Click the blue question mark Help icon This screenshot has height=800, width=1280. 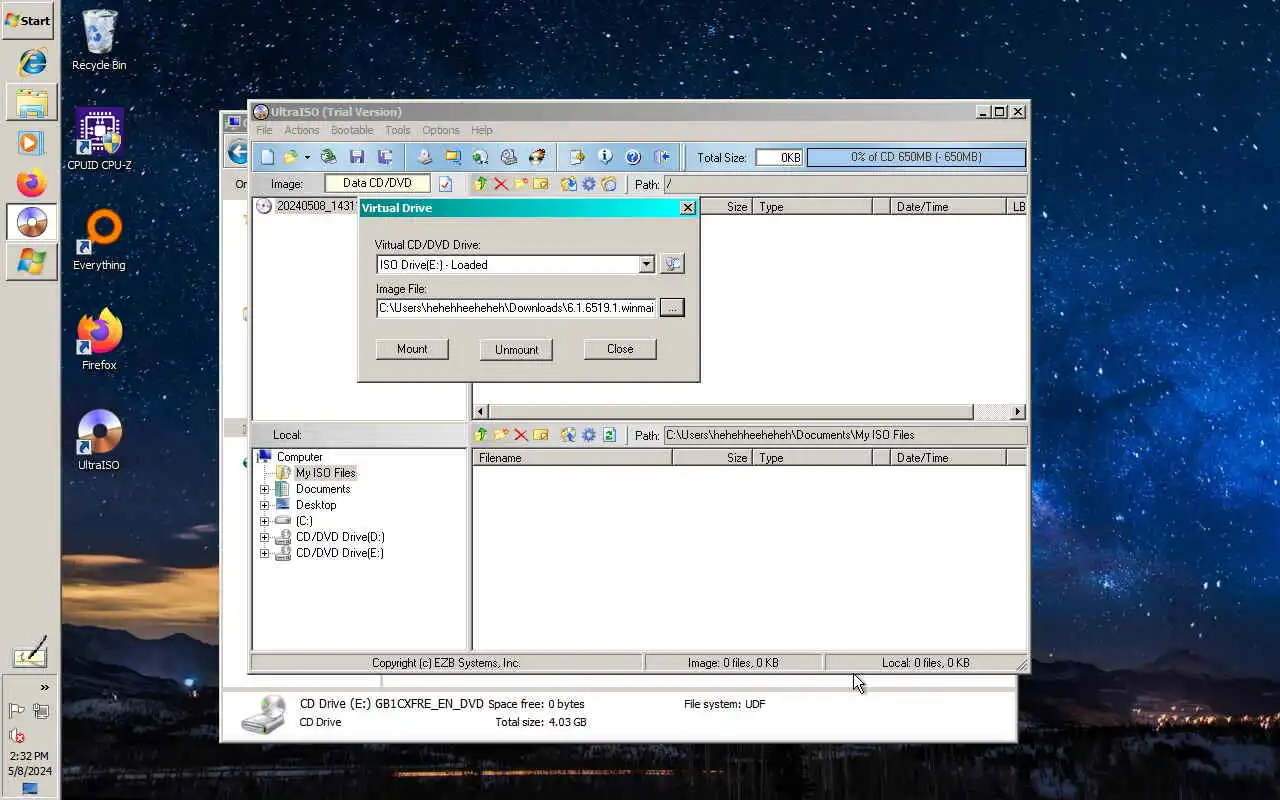pos(633,157)
